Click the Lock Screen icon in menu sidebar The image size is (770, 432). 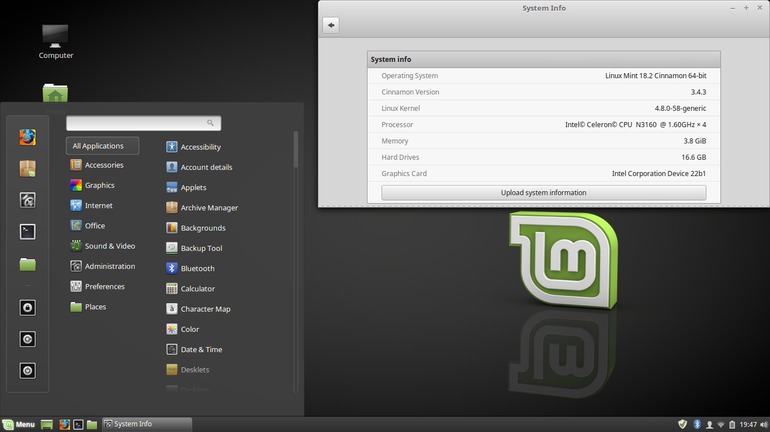tap(28, 308)
